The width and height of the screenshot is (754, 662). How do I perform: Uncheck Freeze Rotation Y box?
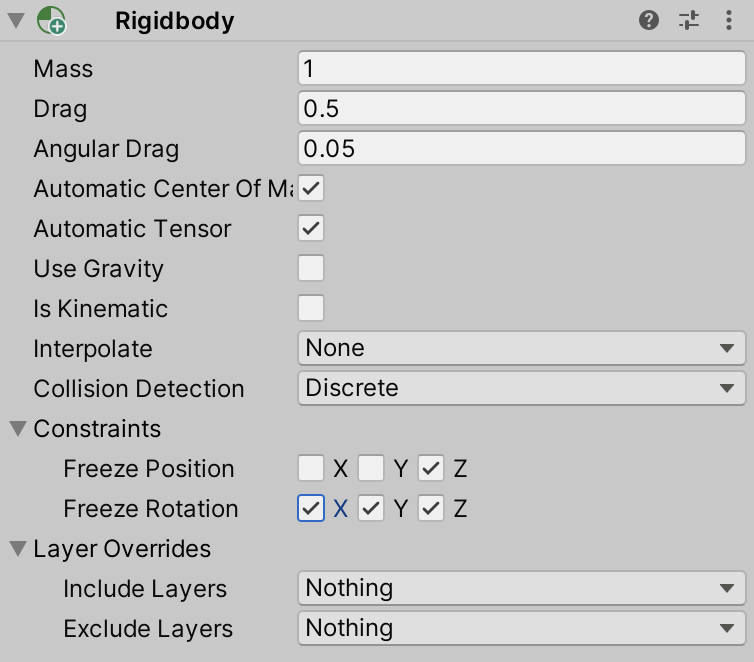(371, 508)
